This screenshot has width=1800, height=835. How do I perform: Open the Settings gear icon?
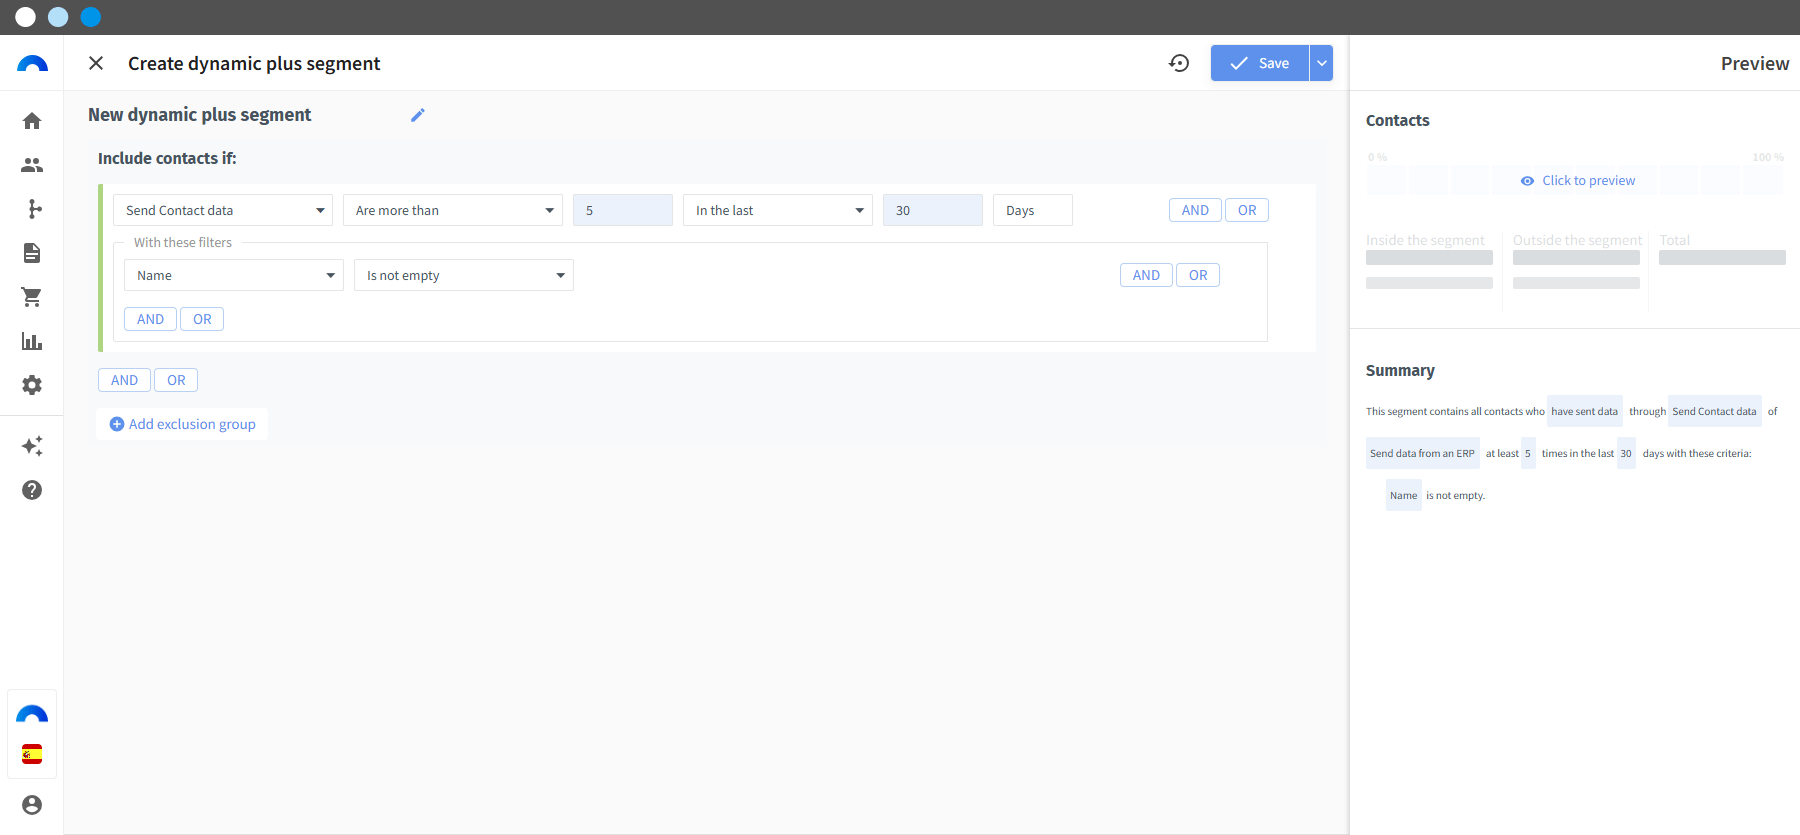(x=32, y=385)
